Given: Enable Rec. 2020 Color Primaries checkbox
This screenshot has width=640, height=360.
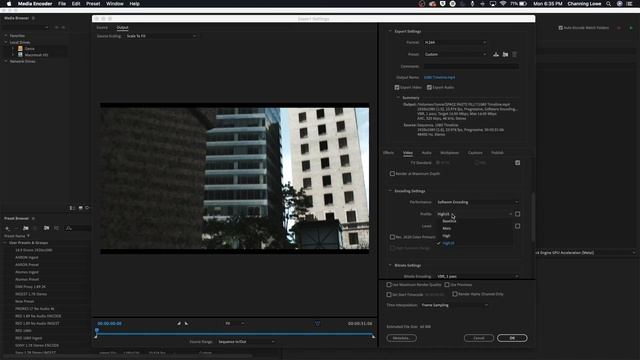Looking at the screenshot, I should point(392,237).
